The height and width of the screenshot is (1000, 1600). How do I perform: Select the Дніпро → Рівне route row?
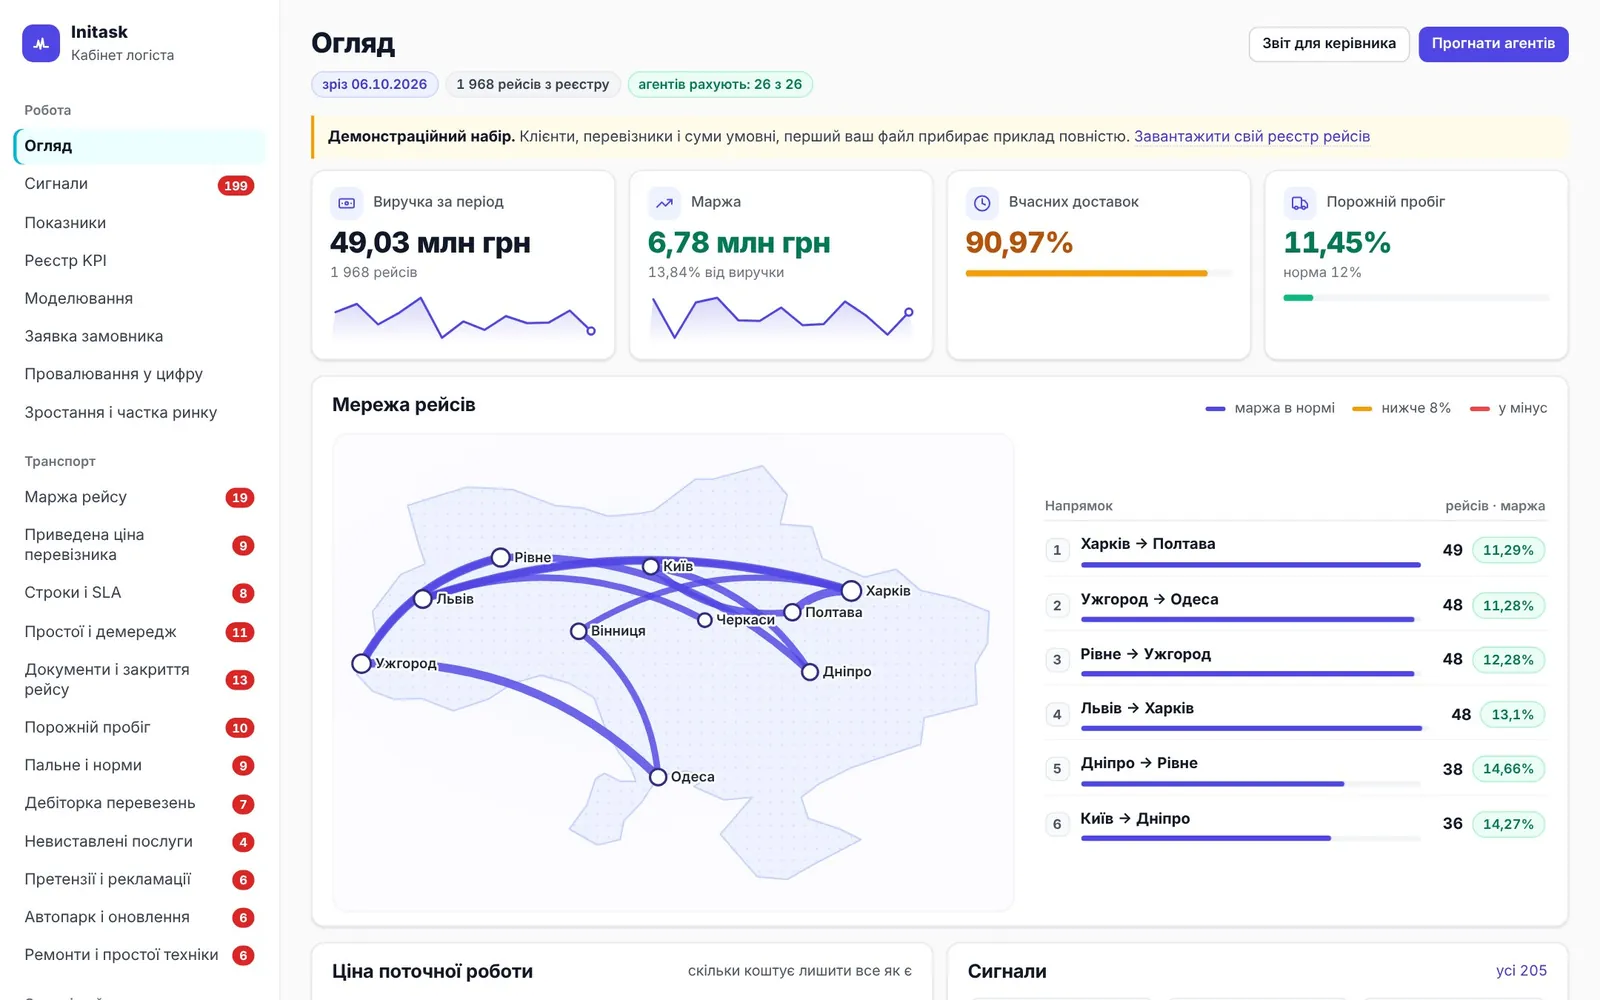coord(1295,769)
